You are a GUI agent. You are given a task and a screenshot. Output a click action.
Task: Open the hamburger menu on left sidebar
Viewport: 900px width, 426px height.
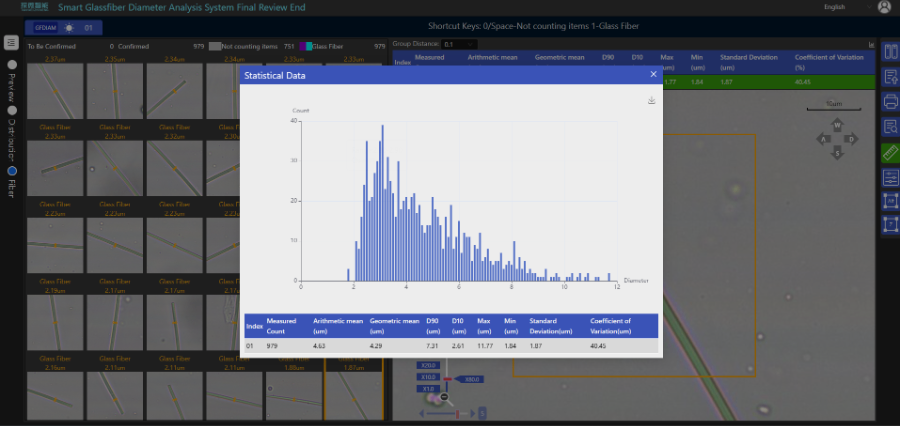(11, 43)
